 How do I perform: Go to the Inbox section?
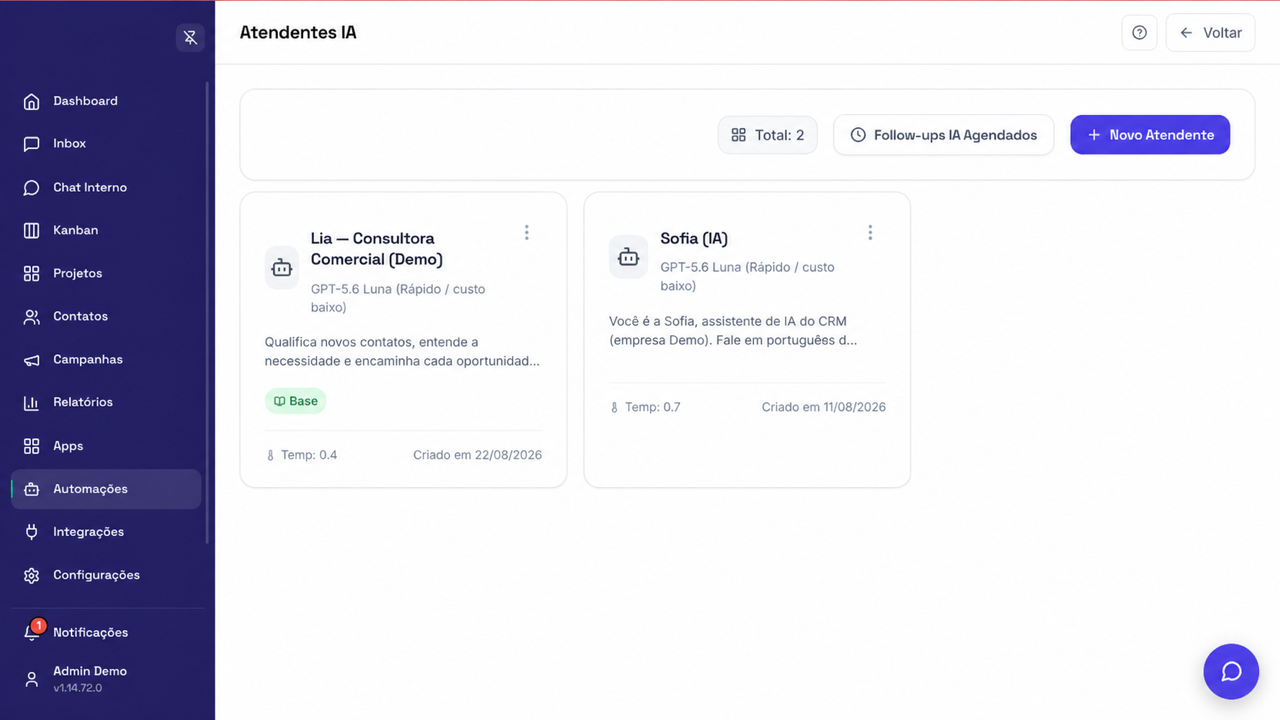click(x=106, y=144)
